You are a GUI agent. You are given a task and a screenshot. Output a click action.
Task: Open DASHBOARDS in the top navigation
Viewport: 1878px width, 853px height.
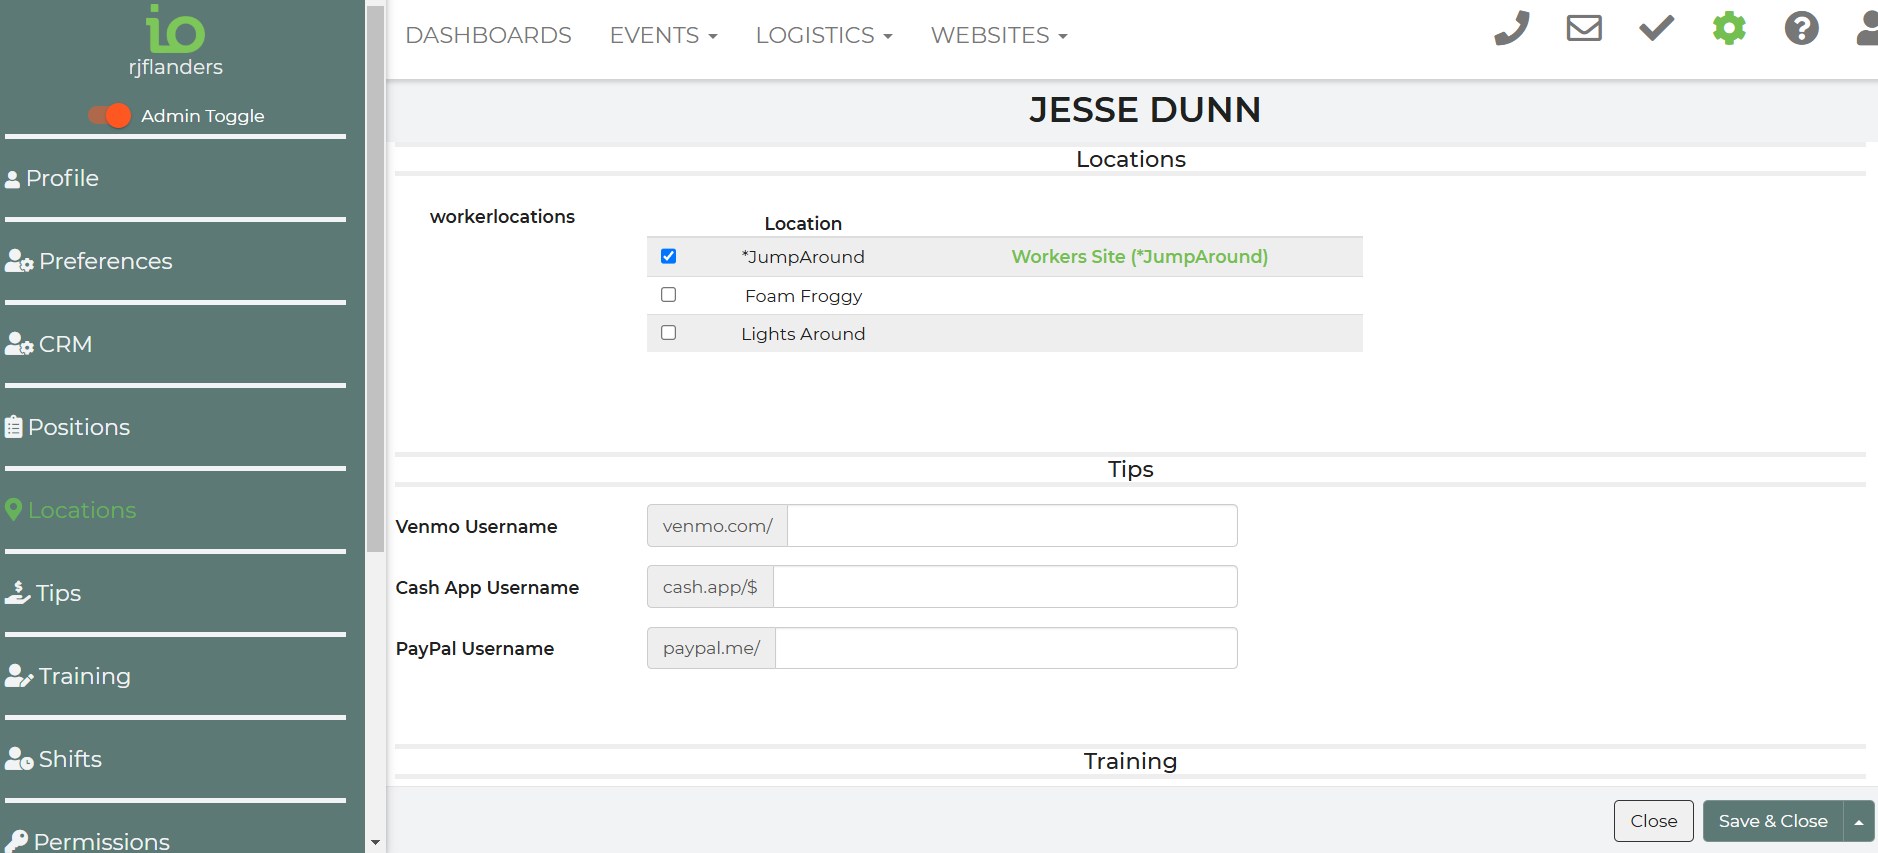(x=488, y=35)
